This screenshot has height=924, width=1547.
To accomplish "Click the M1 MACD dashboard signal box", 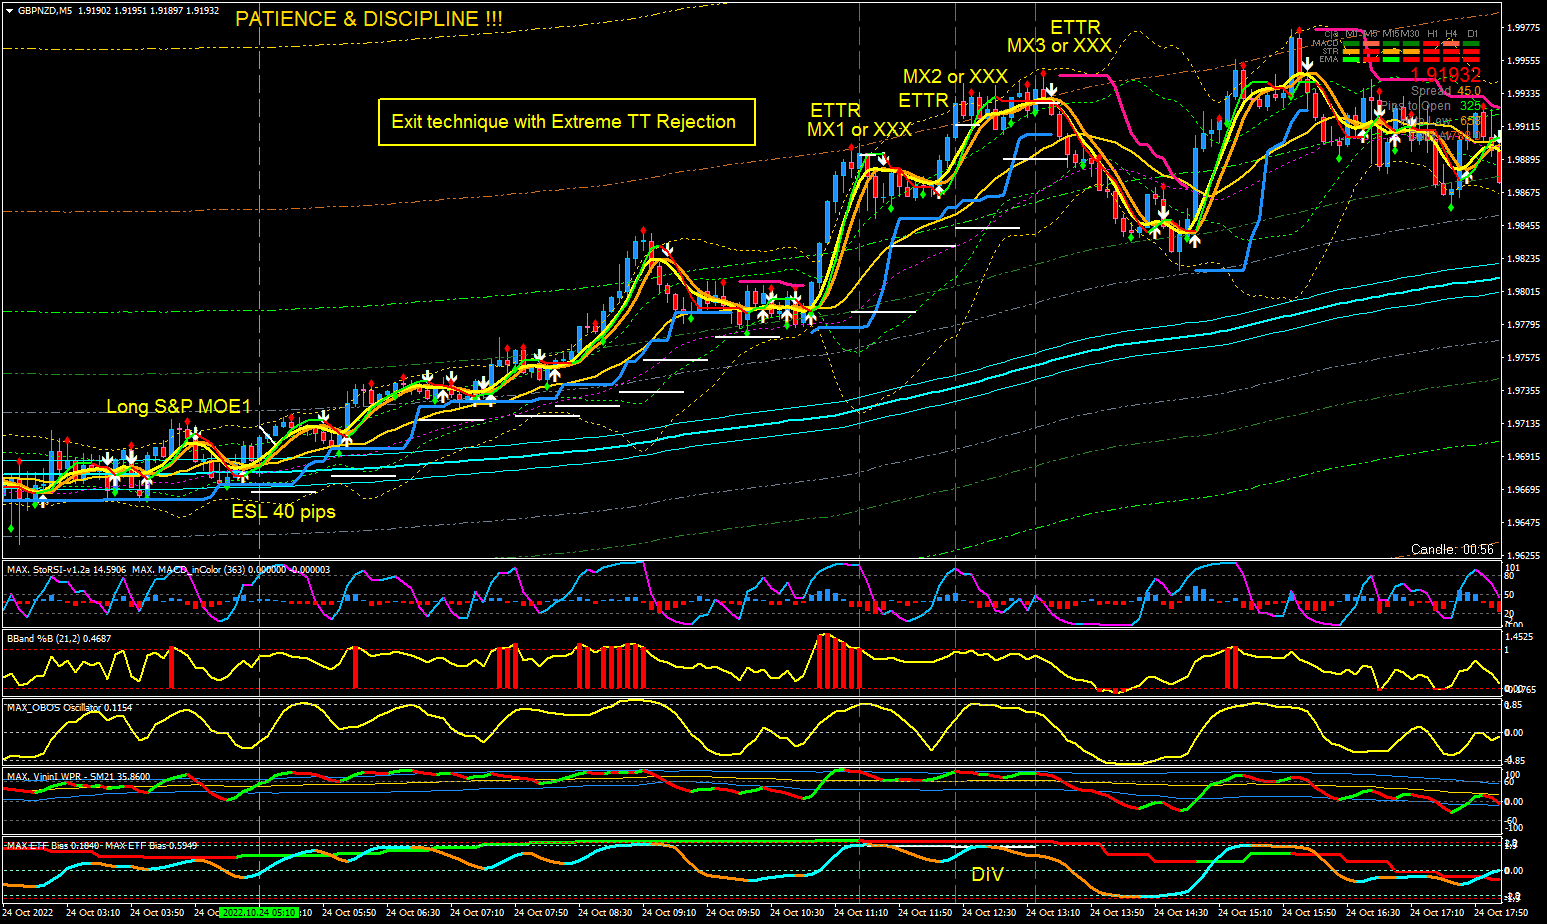I will click(1351, 43).
